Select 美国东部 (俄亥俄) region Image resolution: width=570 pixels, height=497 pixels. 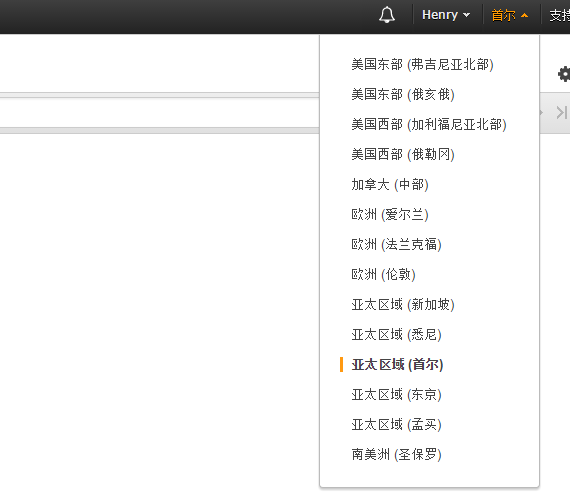tap(403, 95)
